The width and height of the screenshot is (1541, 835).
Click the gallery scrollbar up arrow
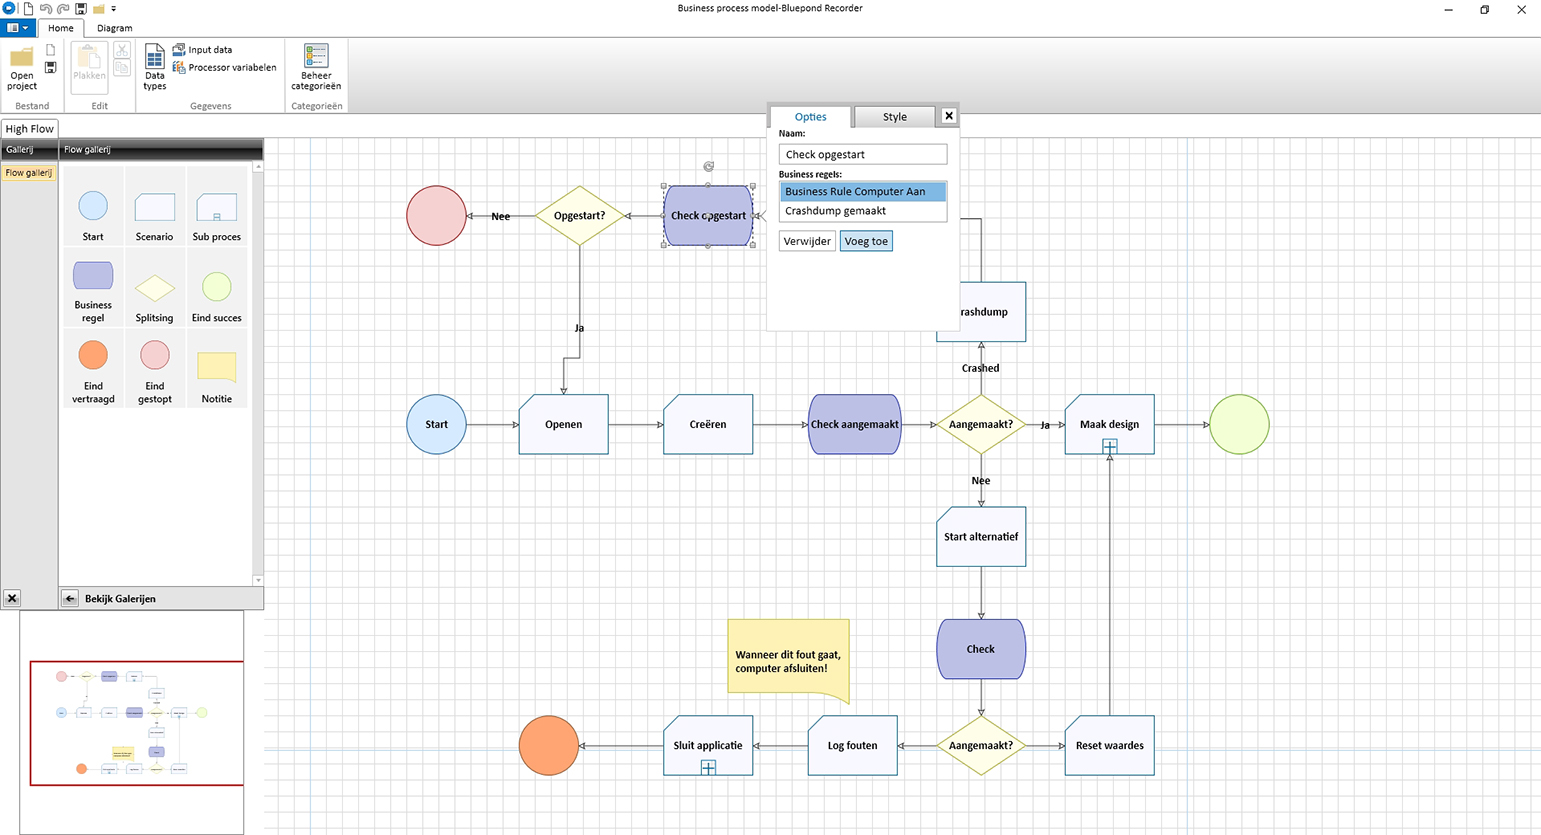pos(258,167)
